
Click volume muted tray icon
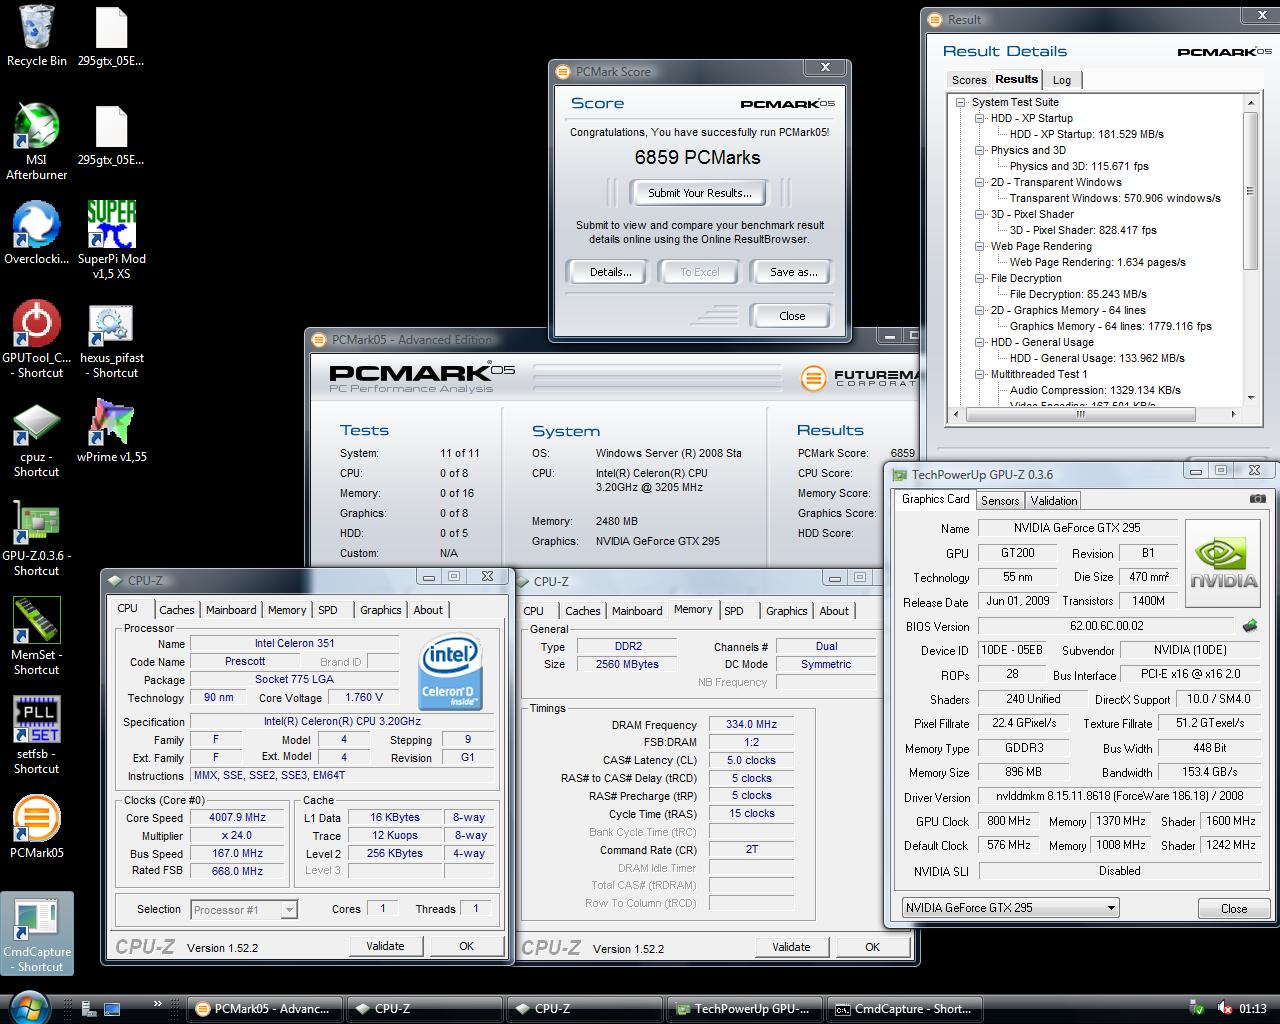(x=1224, y=1008)
